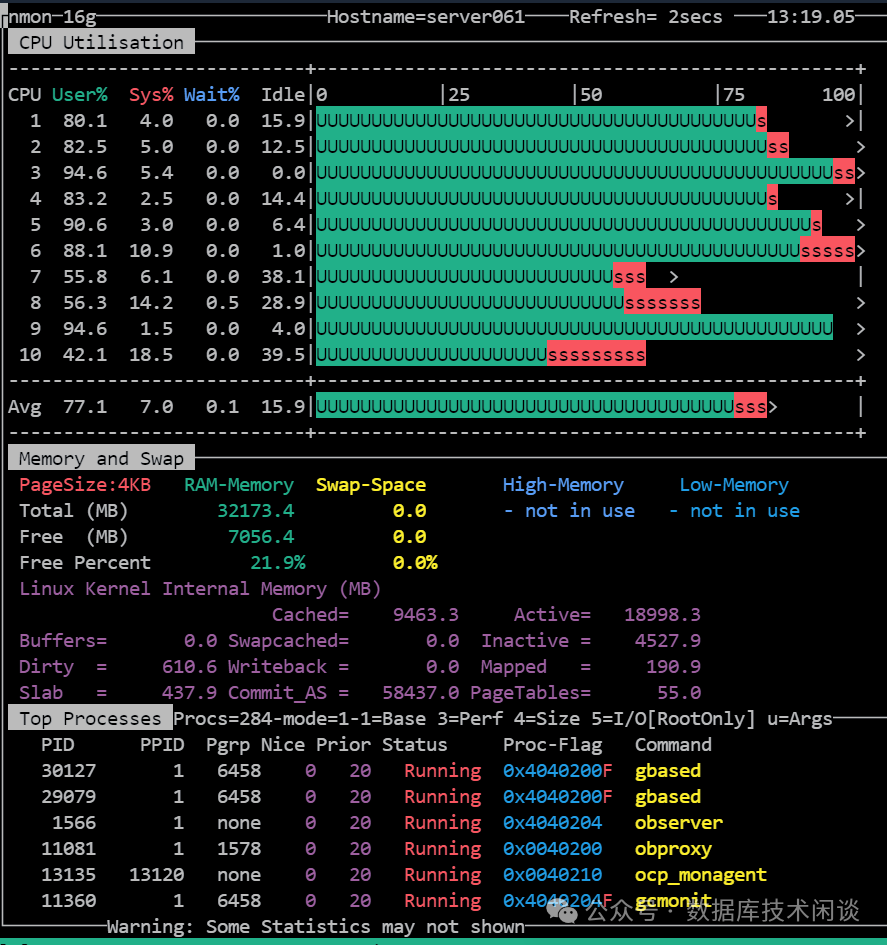Click the Dirty value 610.6

pos(189,667)
